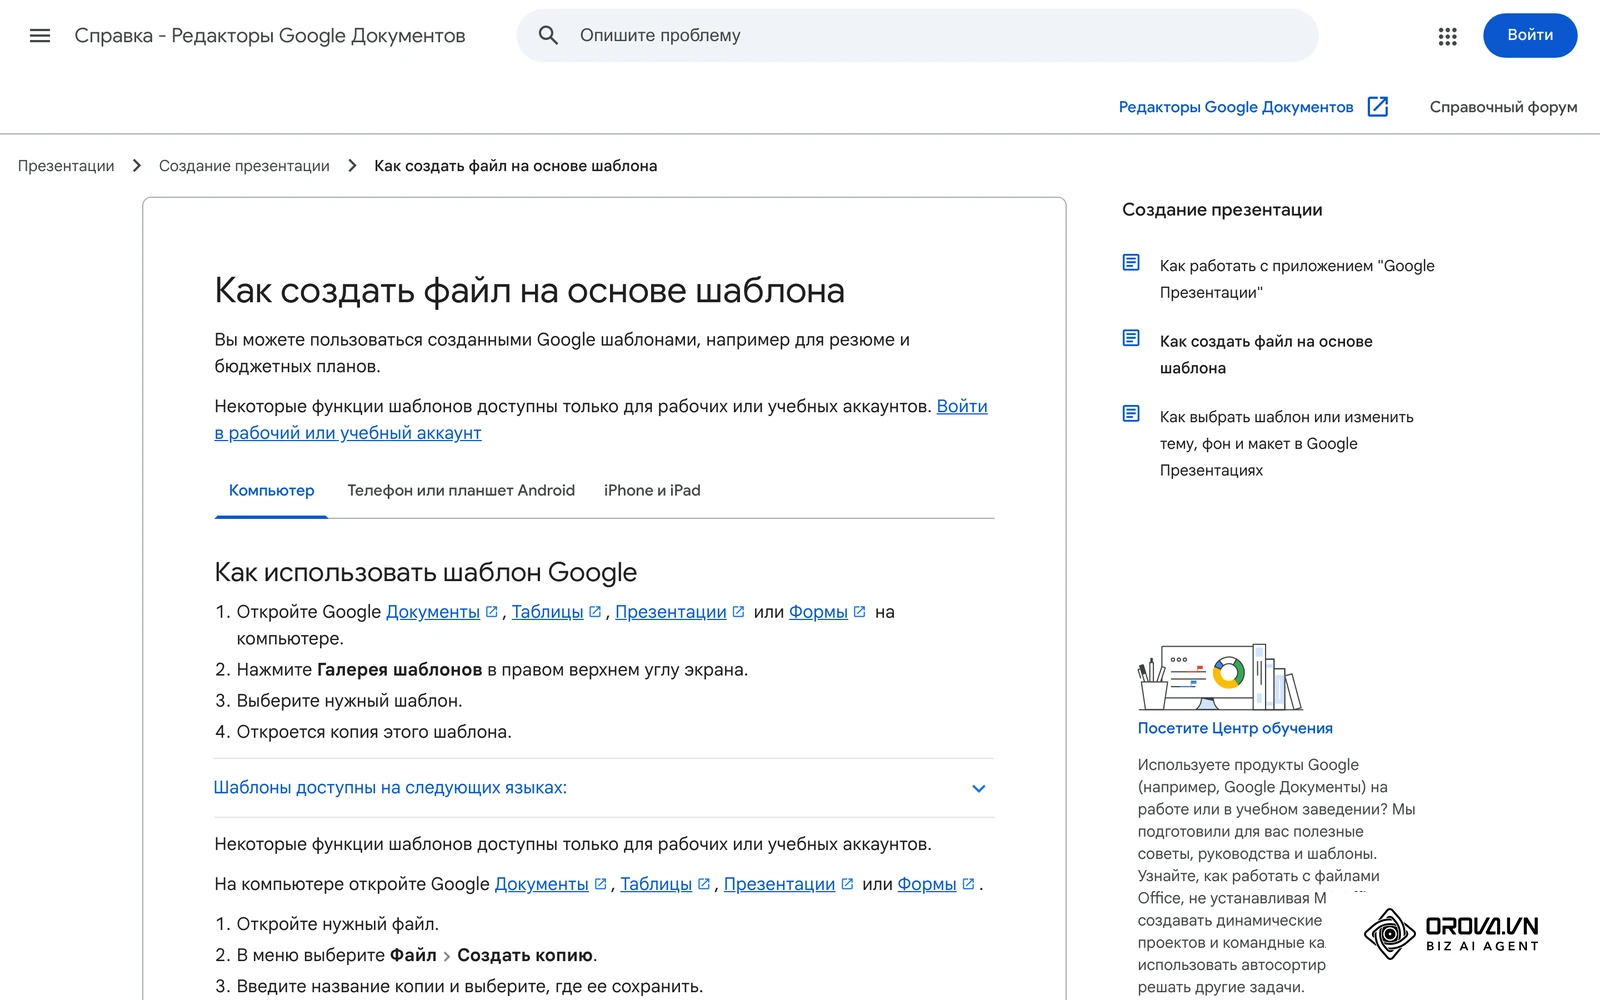
Task: Open sidebar article Как работать с приложением
Action: click(1297, 279)
